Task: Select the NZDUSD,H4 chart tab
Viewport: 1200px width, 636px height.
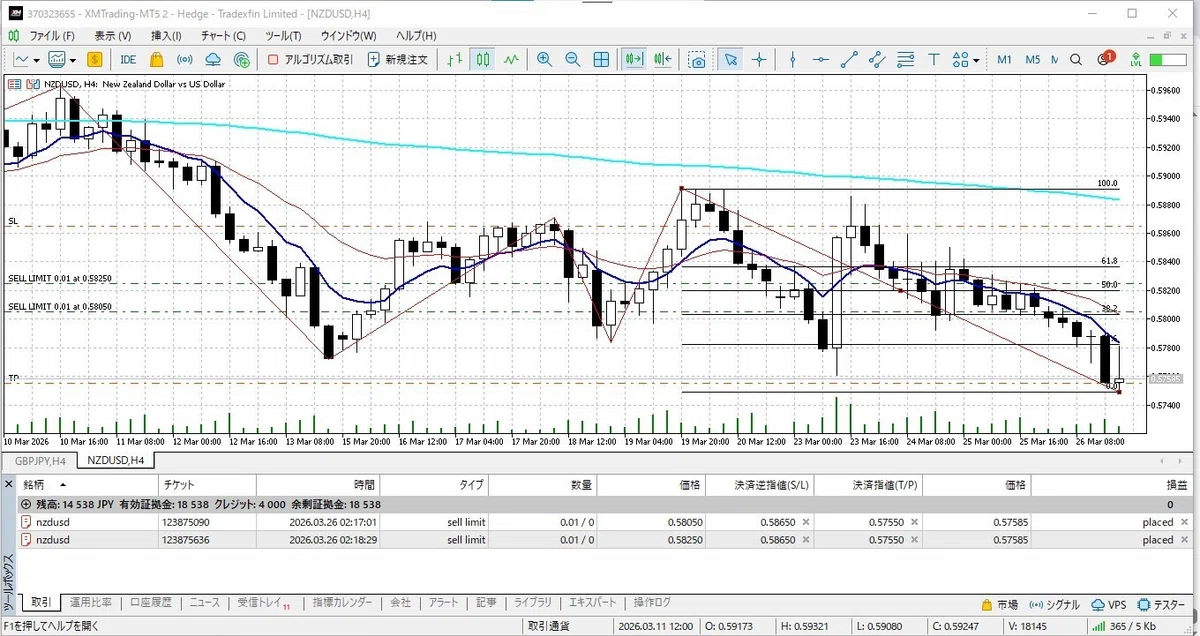Action: coord(114,460)
